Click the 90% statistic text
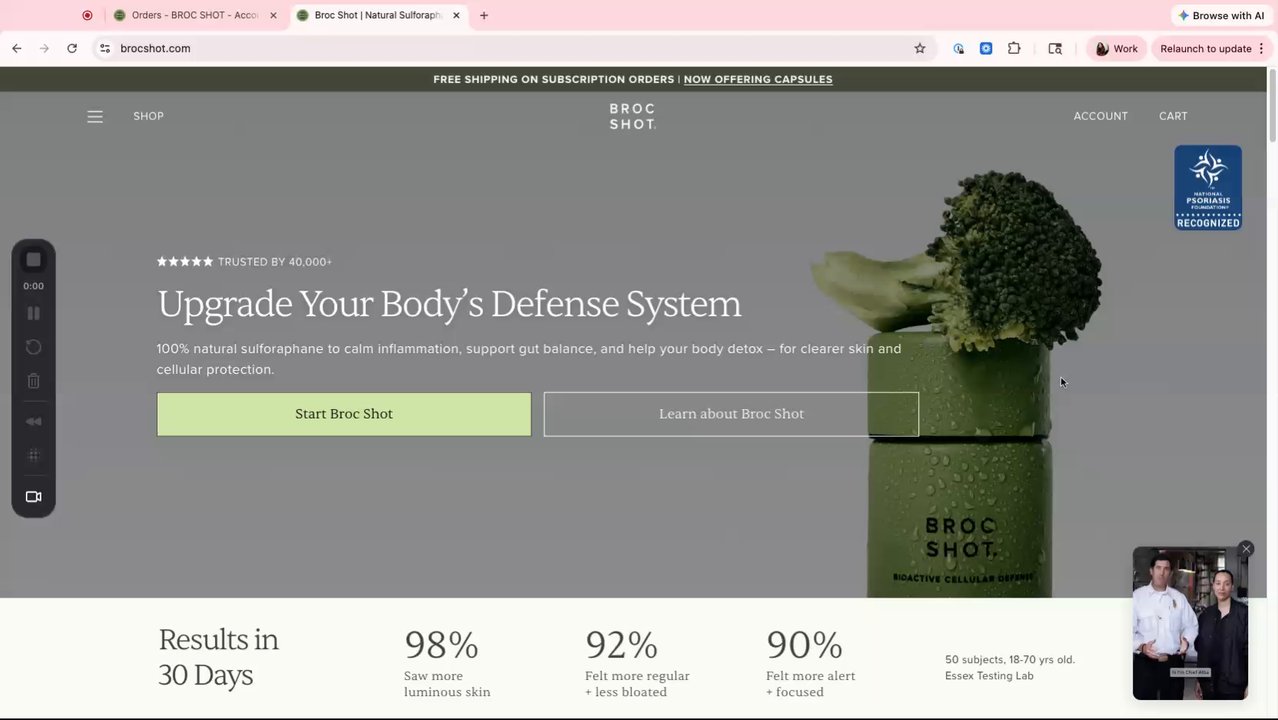This screenshot has height=720, width=1278. pos(804,644)
